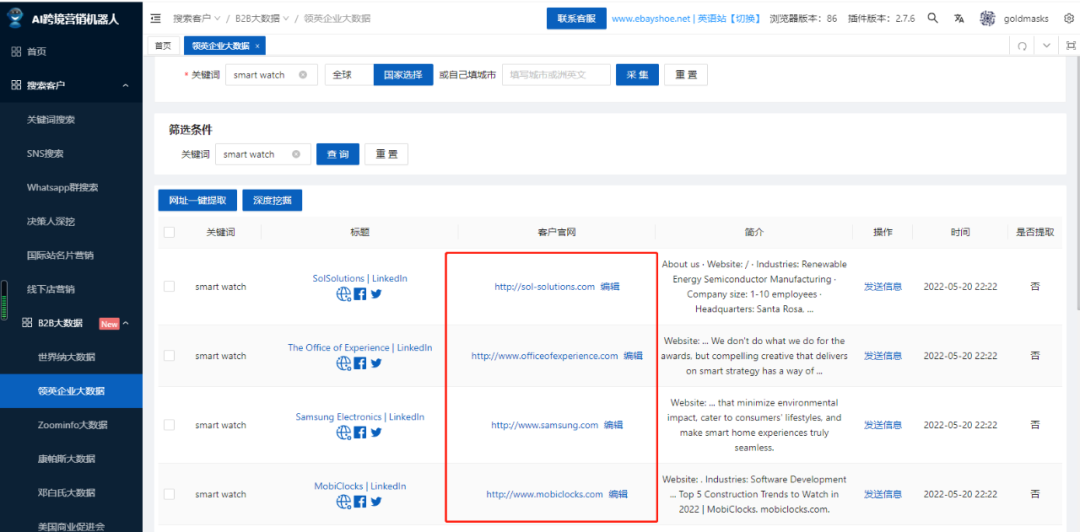Open the Twitter icon for The Office of Experience
1080x532 pixels.
[376, 362]
